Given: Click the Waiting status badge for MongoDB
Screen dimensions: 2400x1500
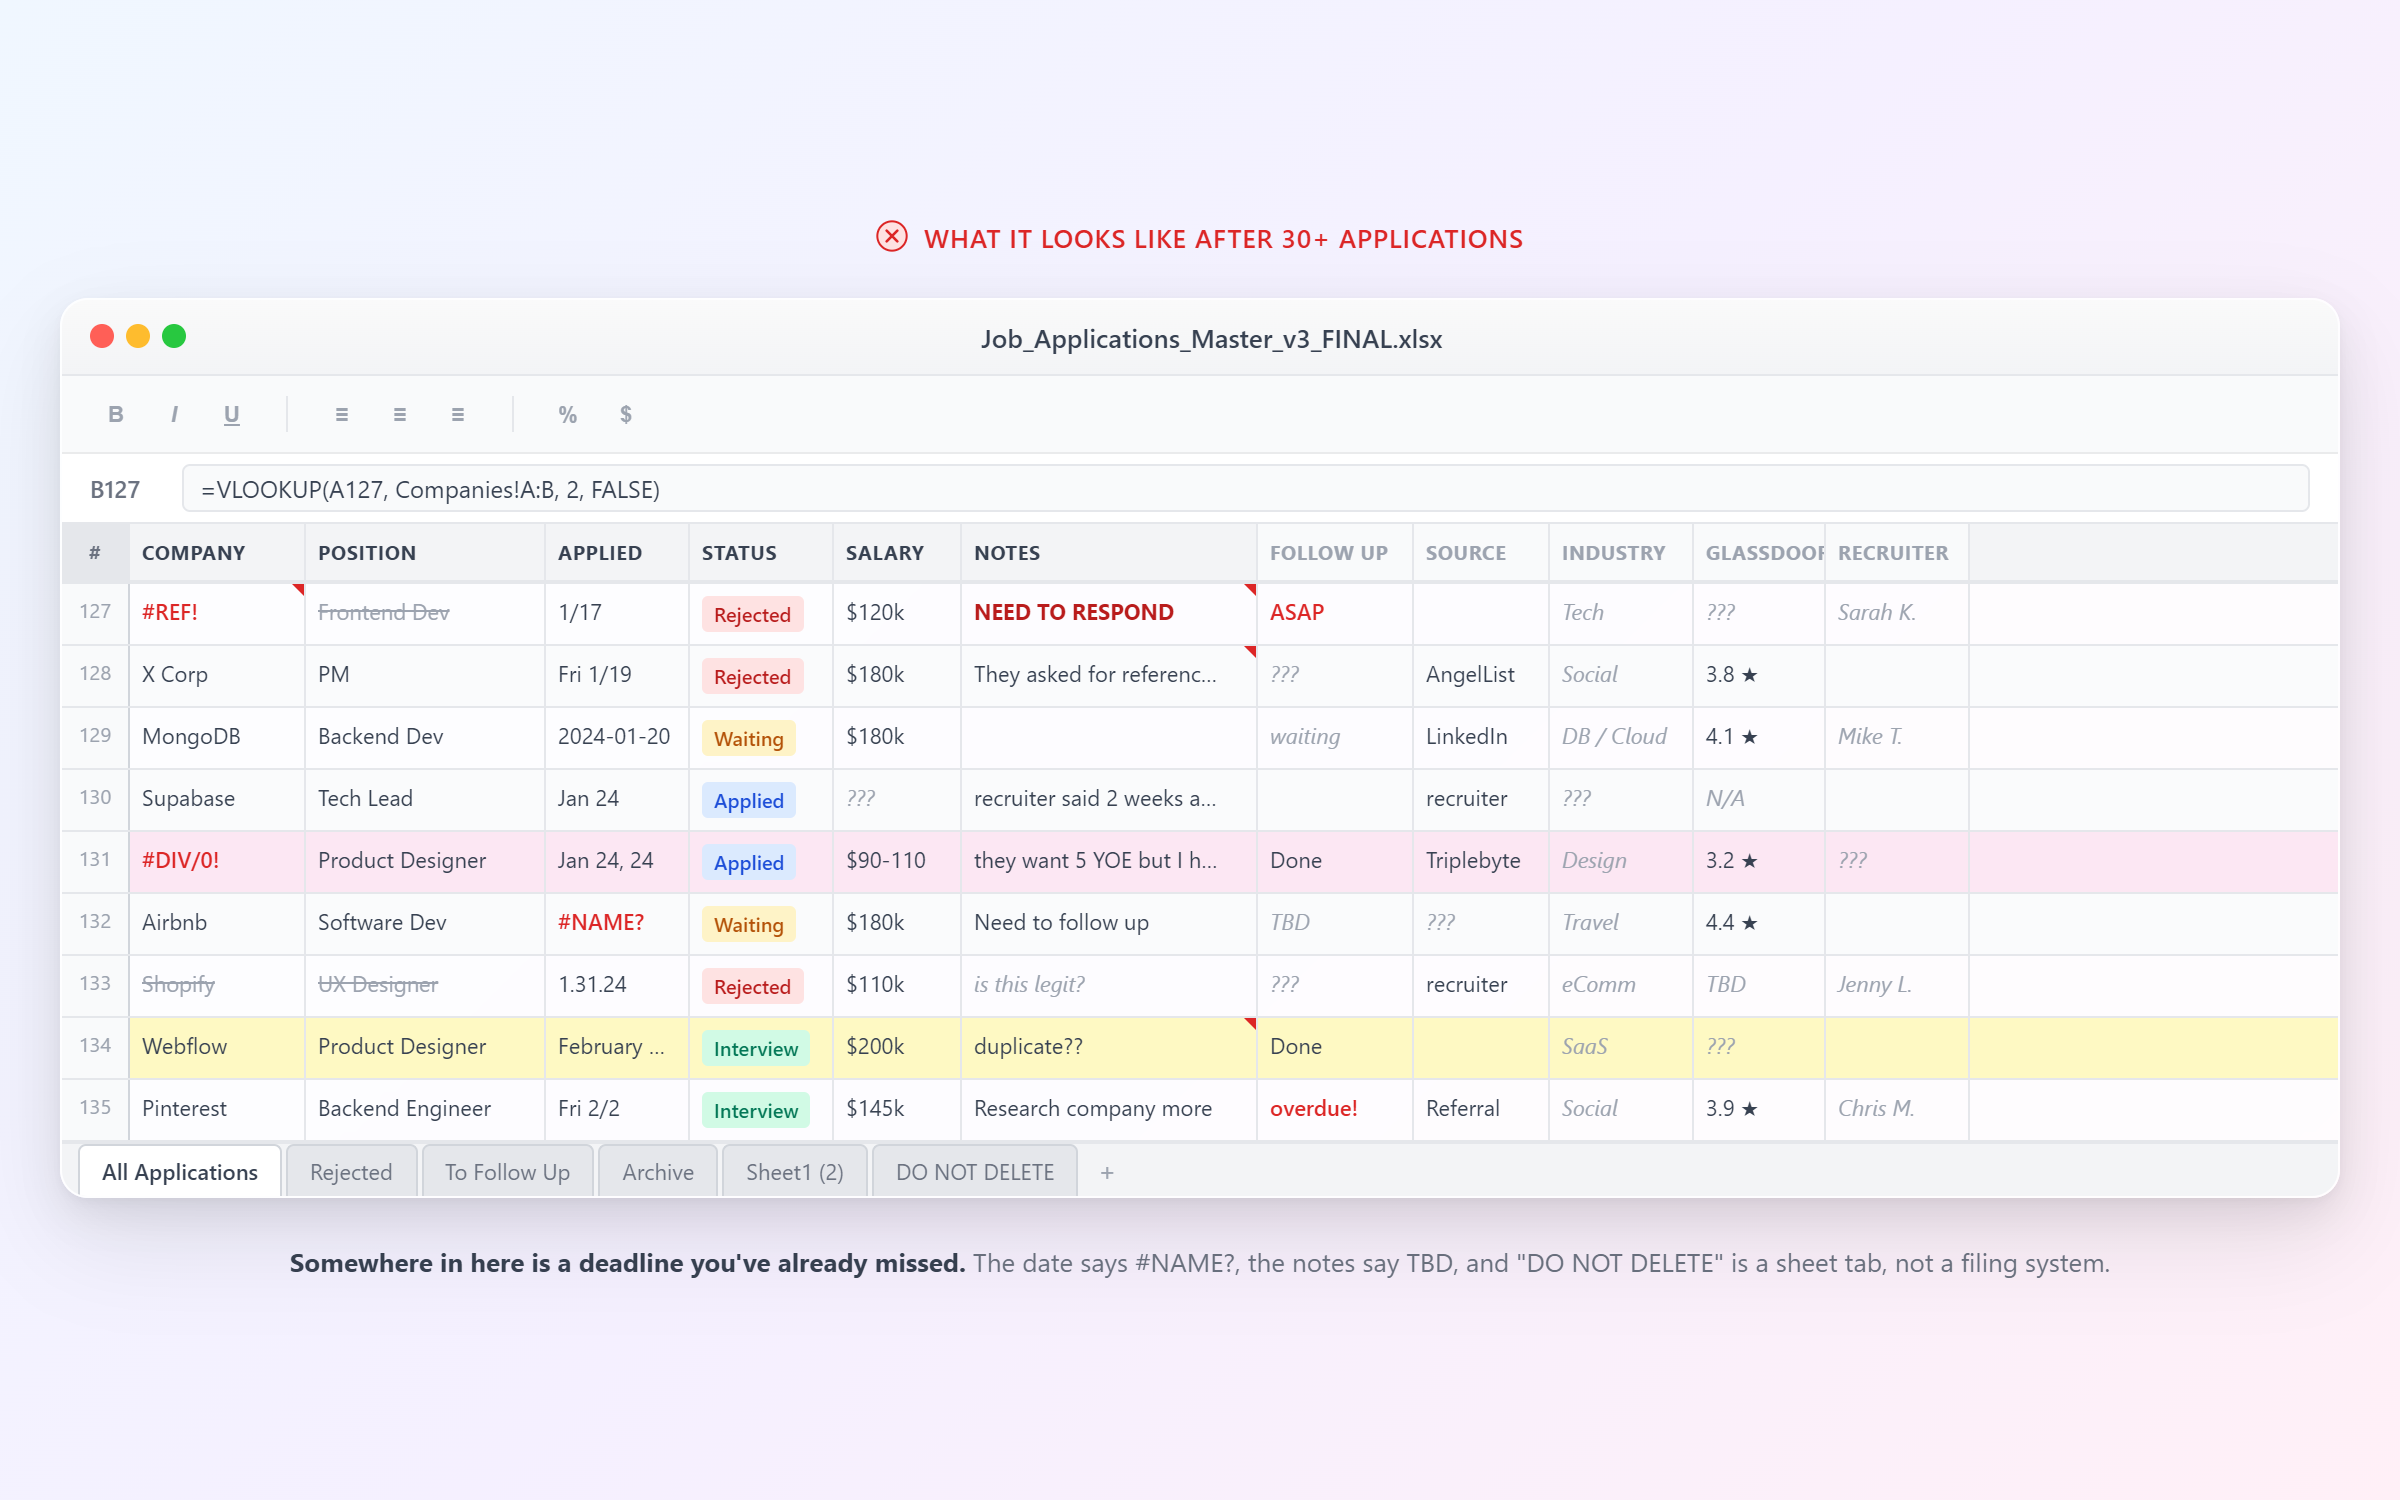Looking at the screenshot, I should (x=748, y=738).
